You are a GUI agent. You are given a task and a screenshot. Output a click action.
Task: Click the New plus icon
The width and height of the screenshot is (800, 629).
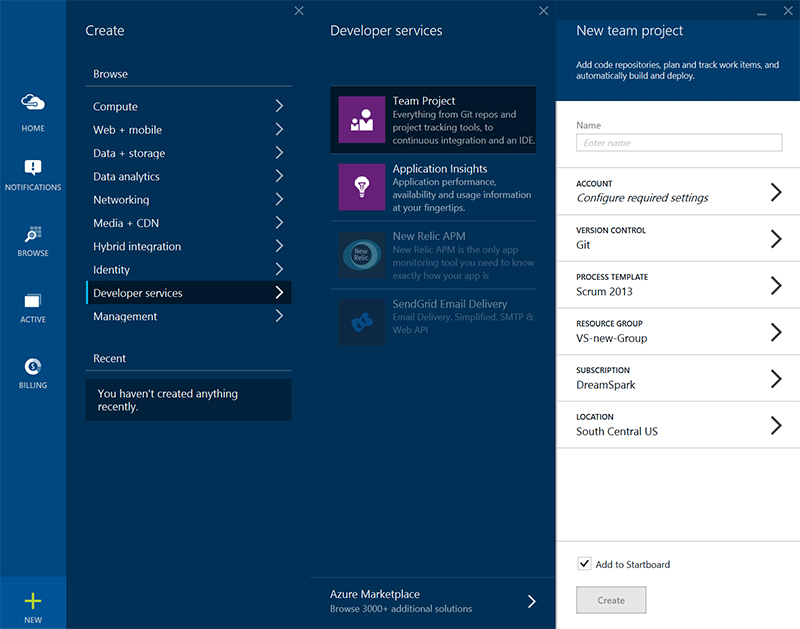33,601
